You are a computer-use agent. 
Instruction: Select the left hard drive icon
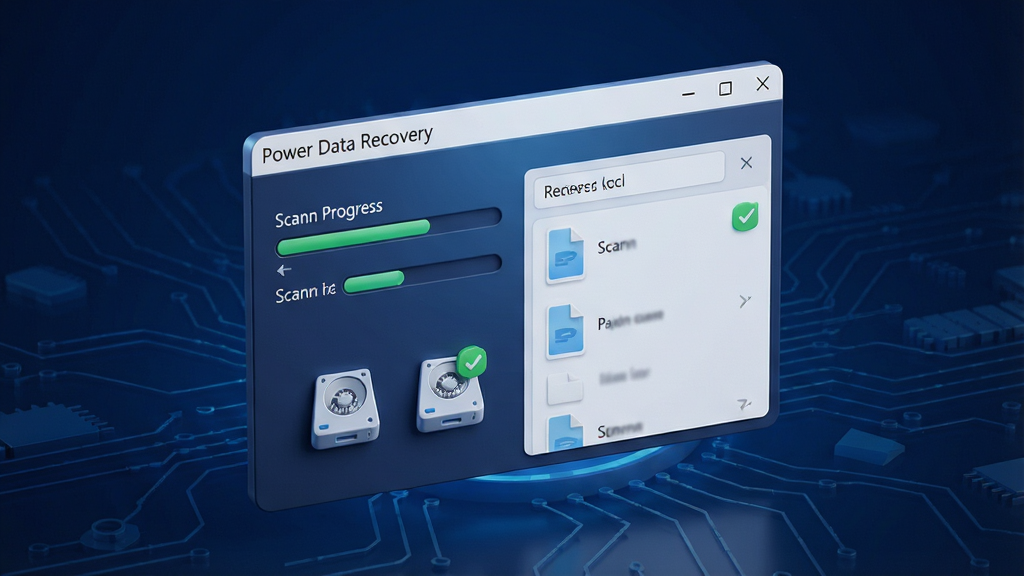click(345, 409)
